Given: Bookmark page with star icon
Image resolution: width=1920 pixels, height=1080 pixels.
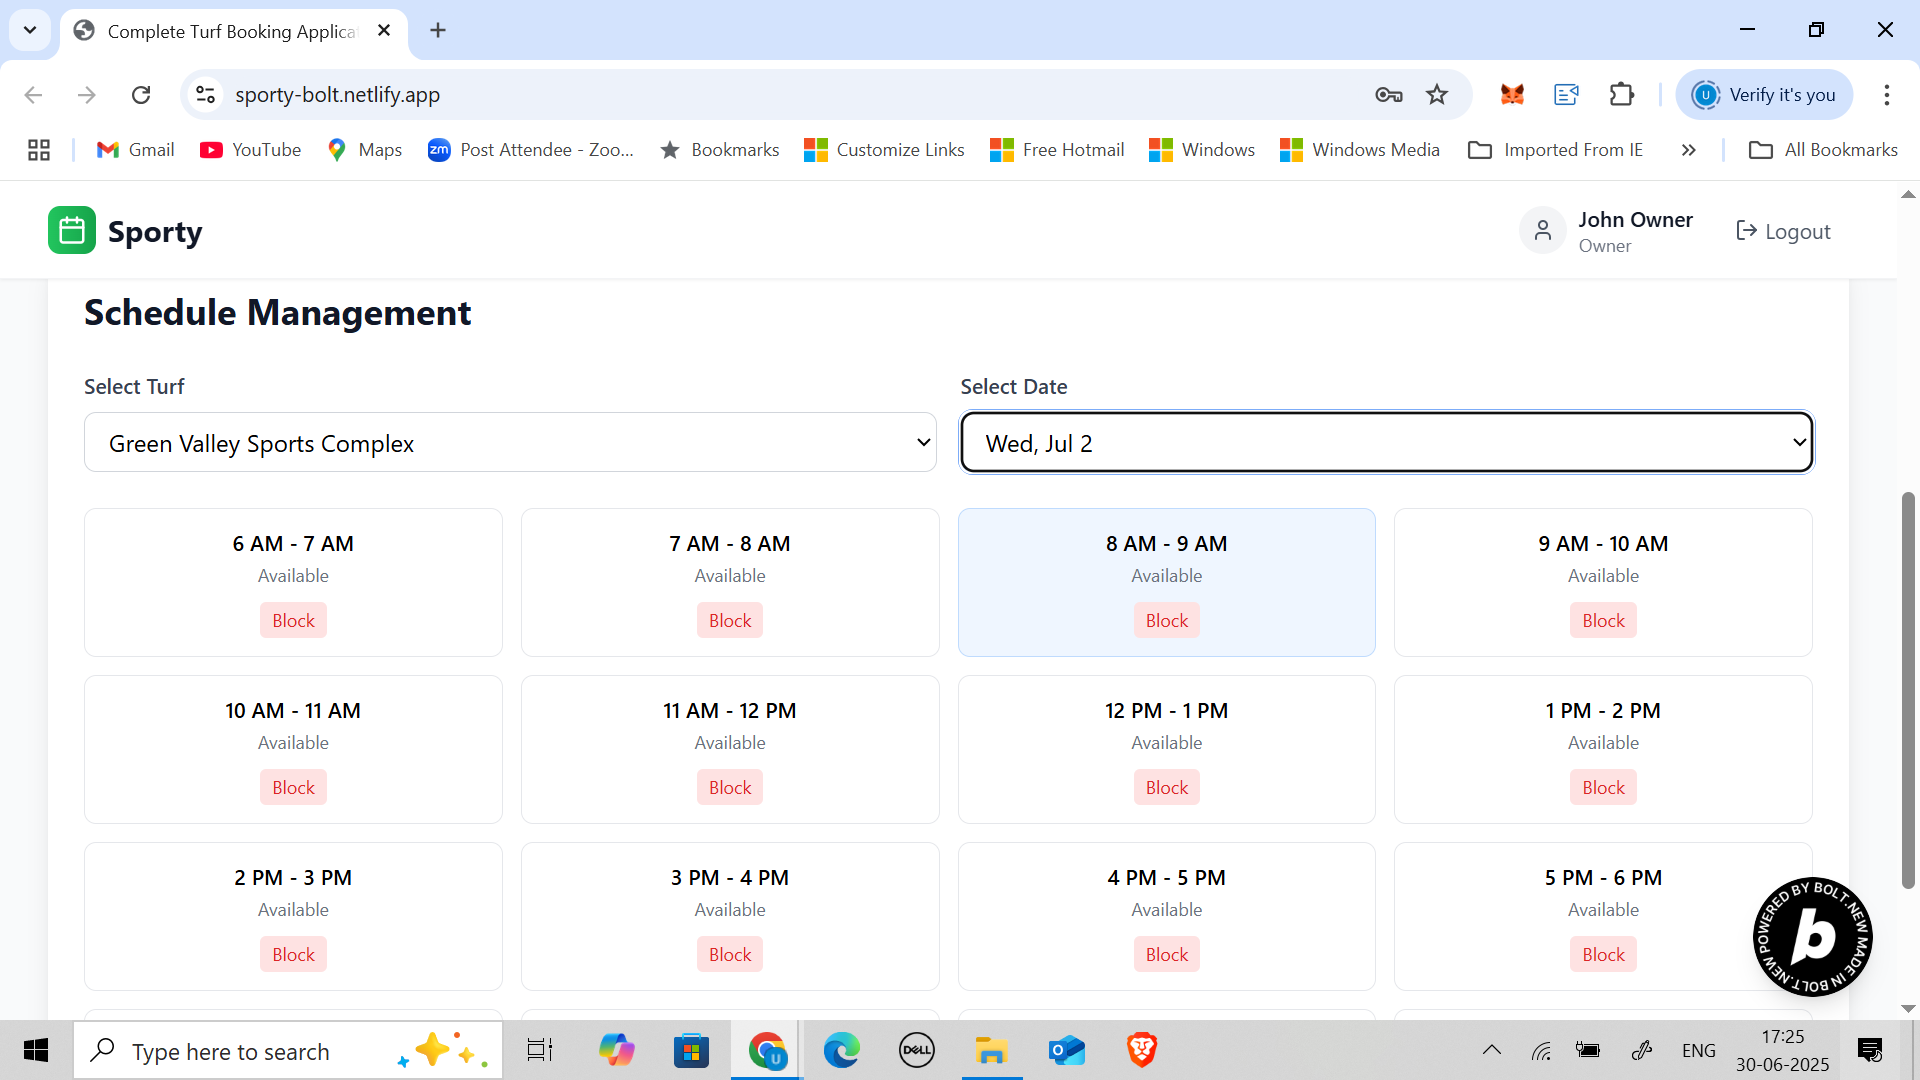Looking at the screenshot, I should pyautogui.click(x=1437, y=95).
